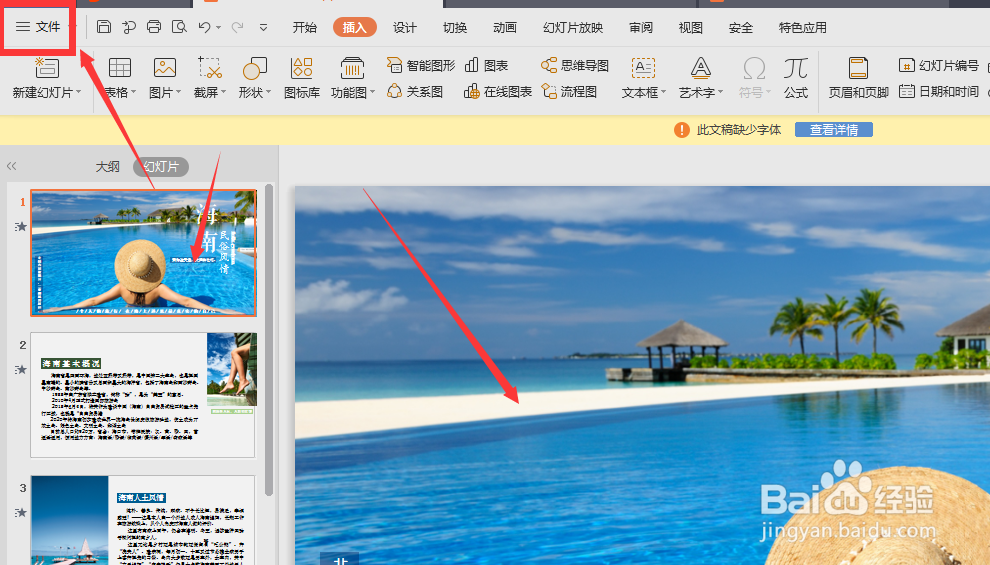Click the 查看详情 button in warning bar

point(833,129)
